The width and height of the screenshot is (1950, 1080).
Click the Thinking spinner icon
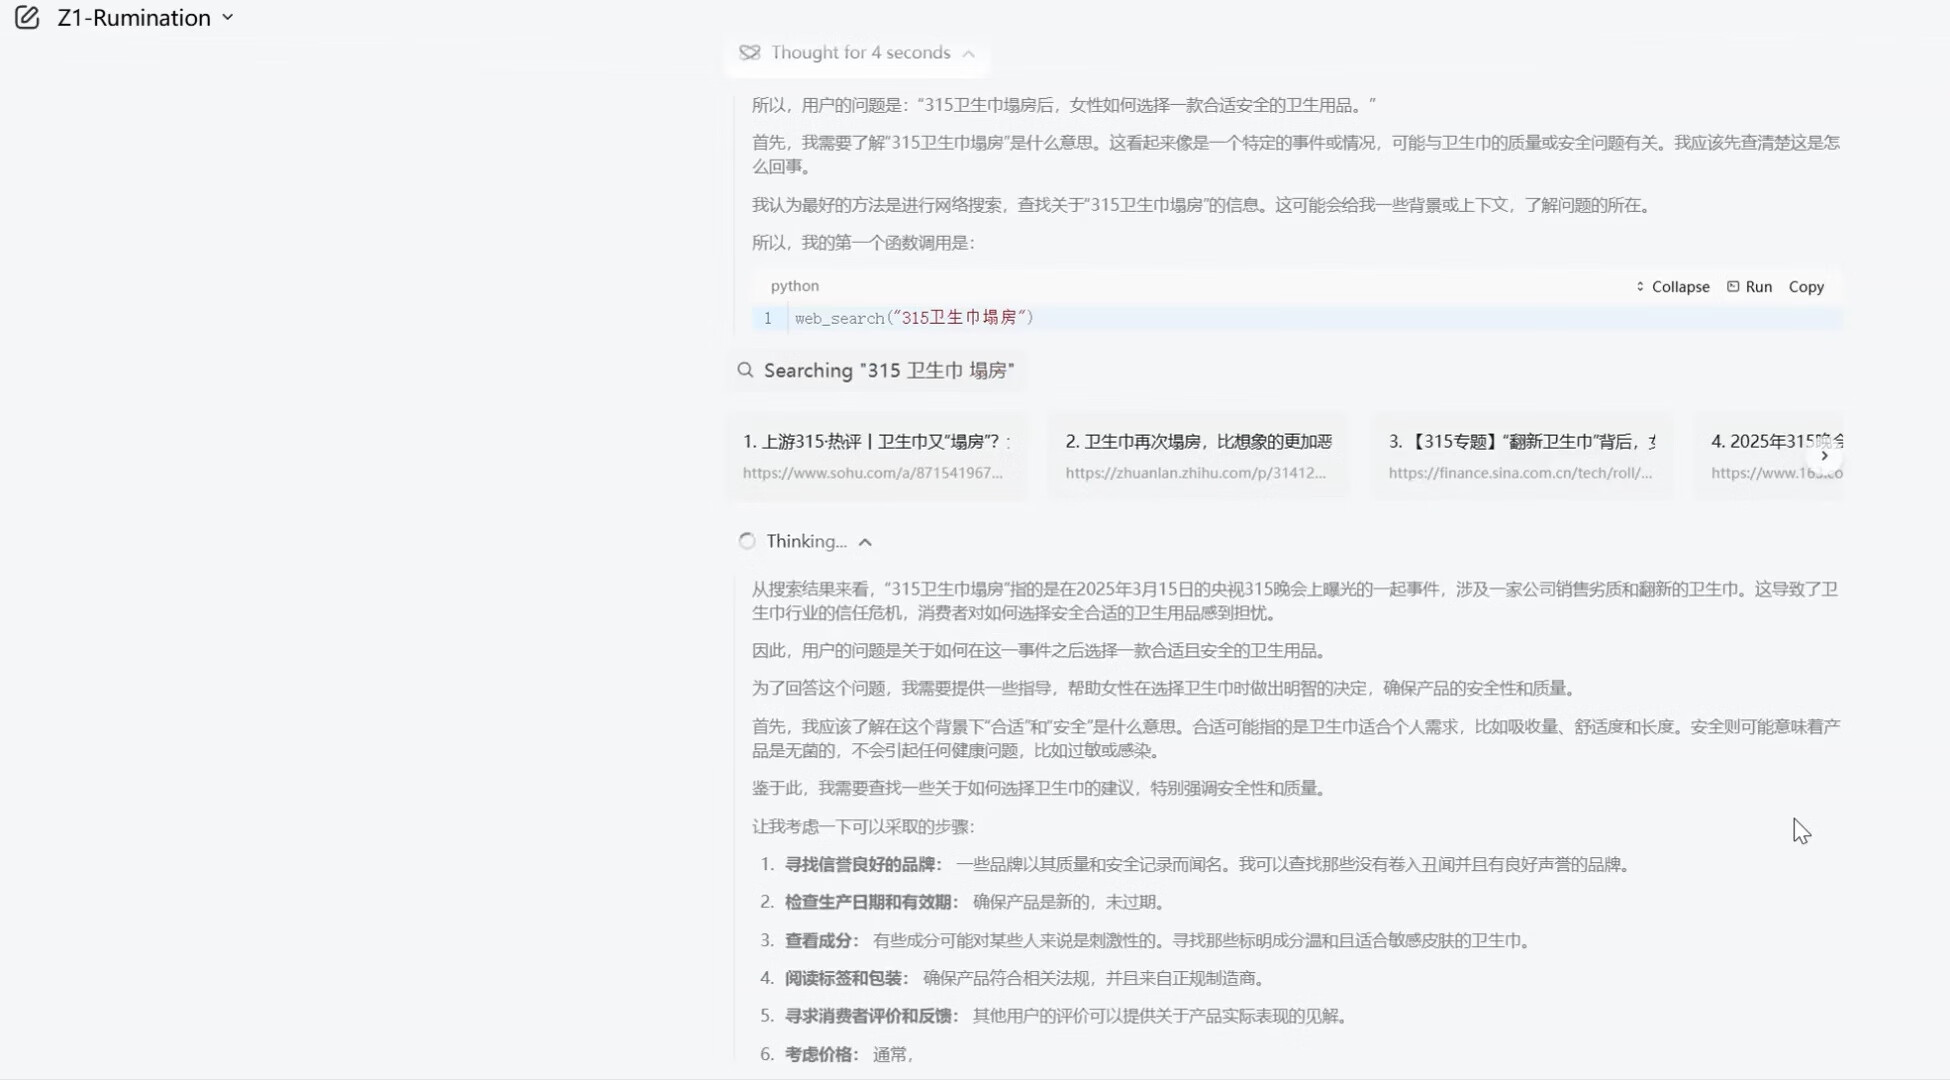coord(747,542)
